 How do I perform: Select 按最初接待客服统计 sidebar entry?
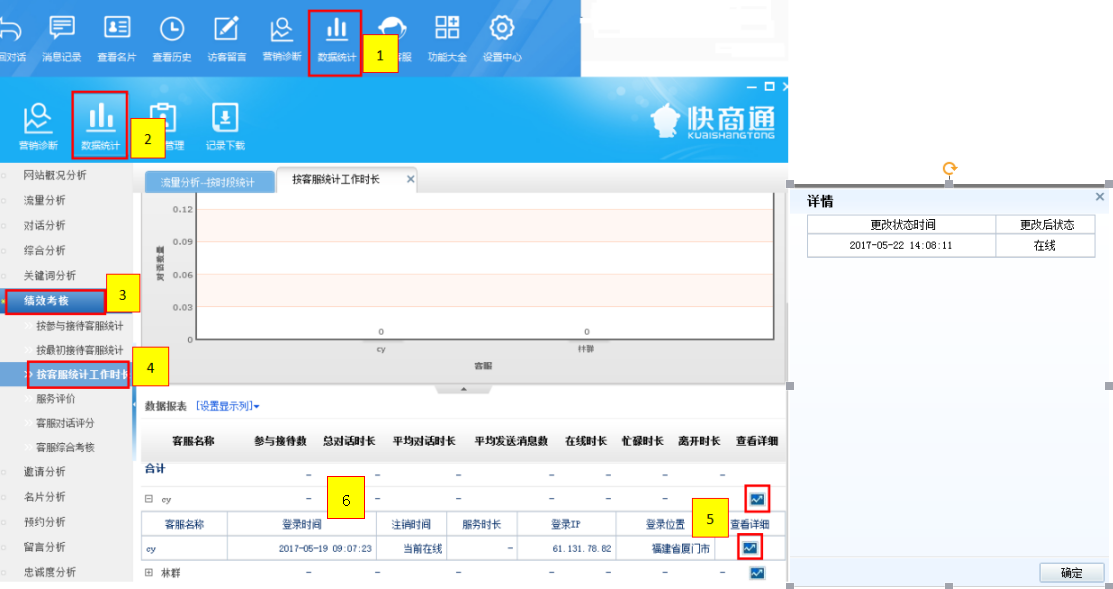click(79, 350)
